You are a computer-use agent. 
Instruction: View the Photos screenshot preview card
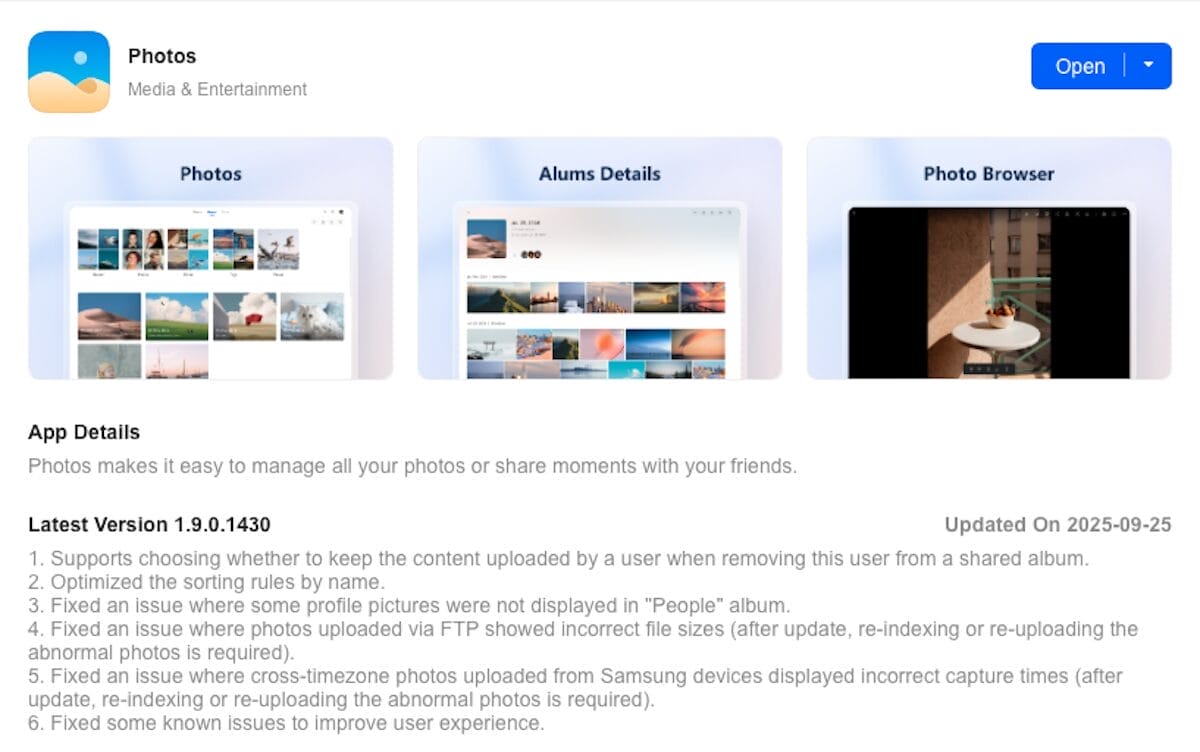point(210,258)
